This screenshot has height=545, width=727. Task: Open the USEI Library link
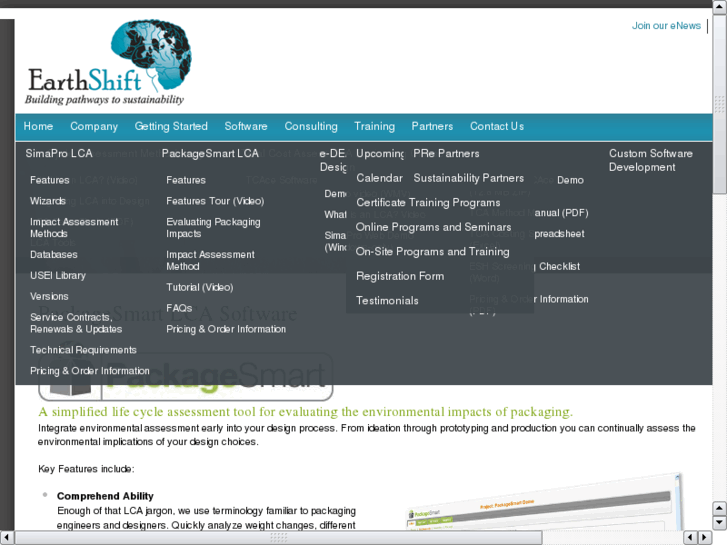click(58, 275)
